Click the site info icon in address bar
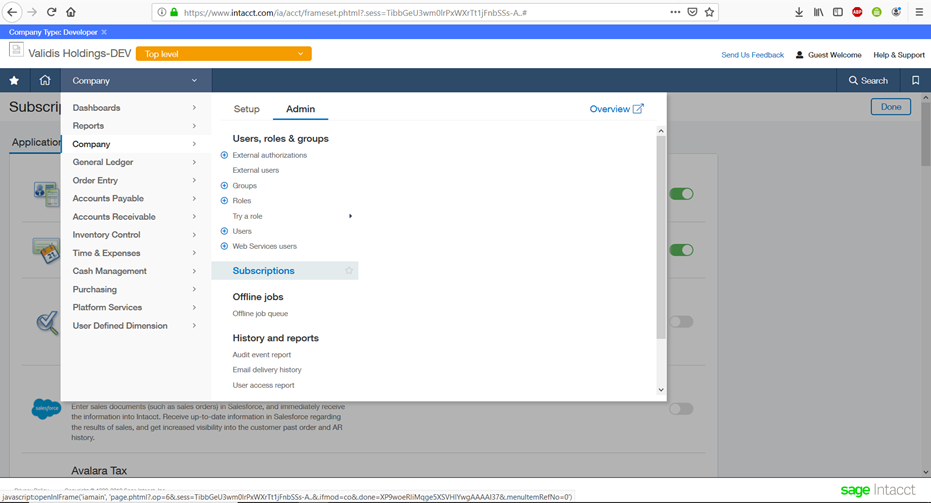 click(162, 12)
